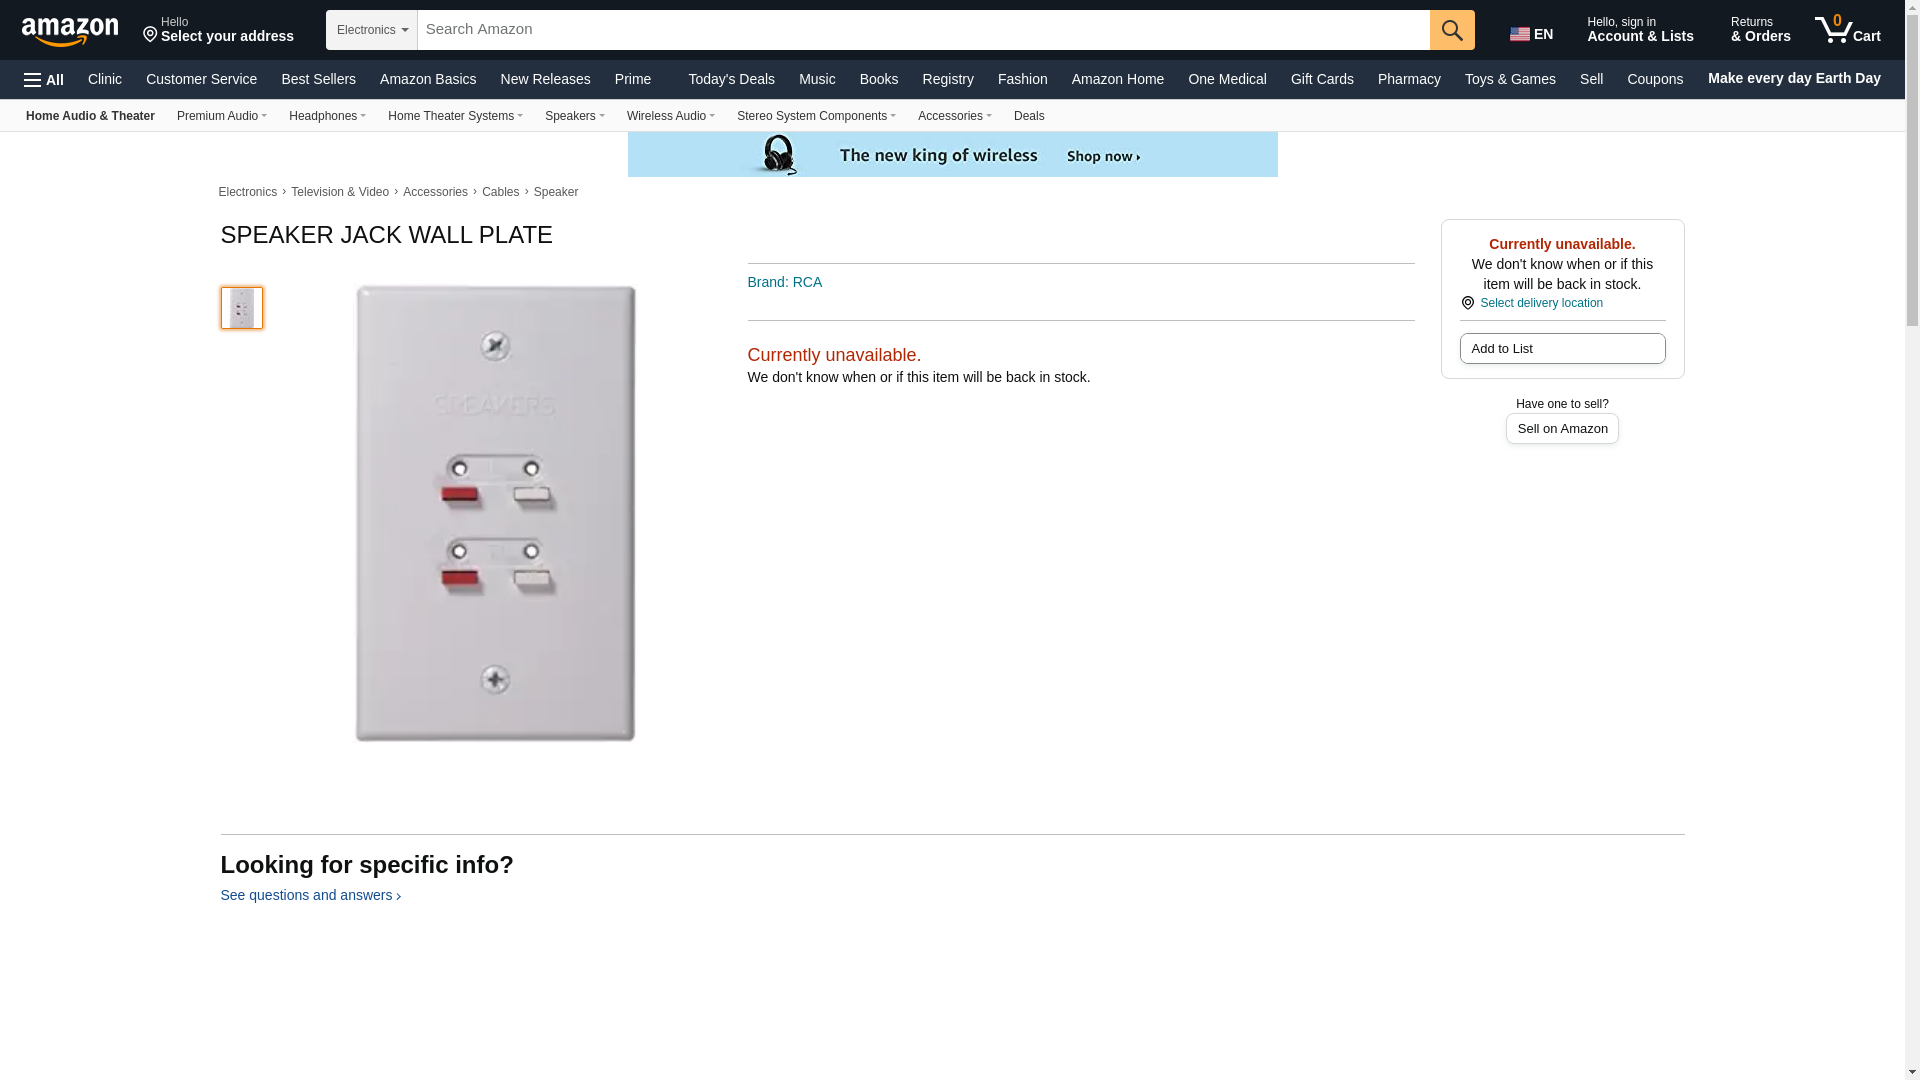Open Today's Deals in navigation bar

coord(731,79)
